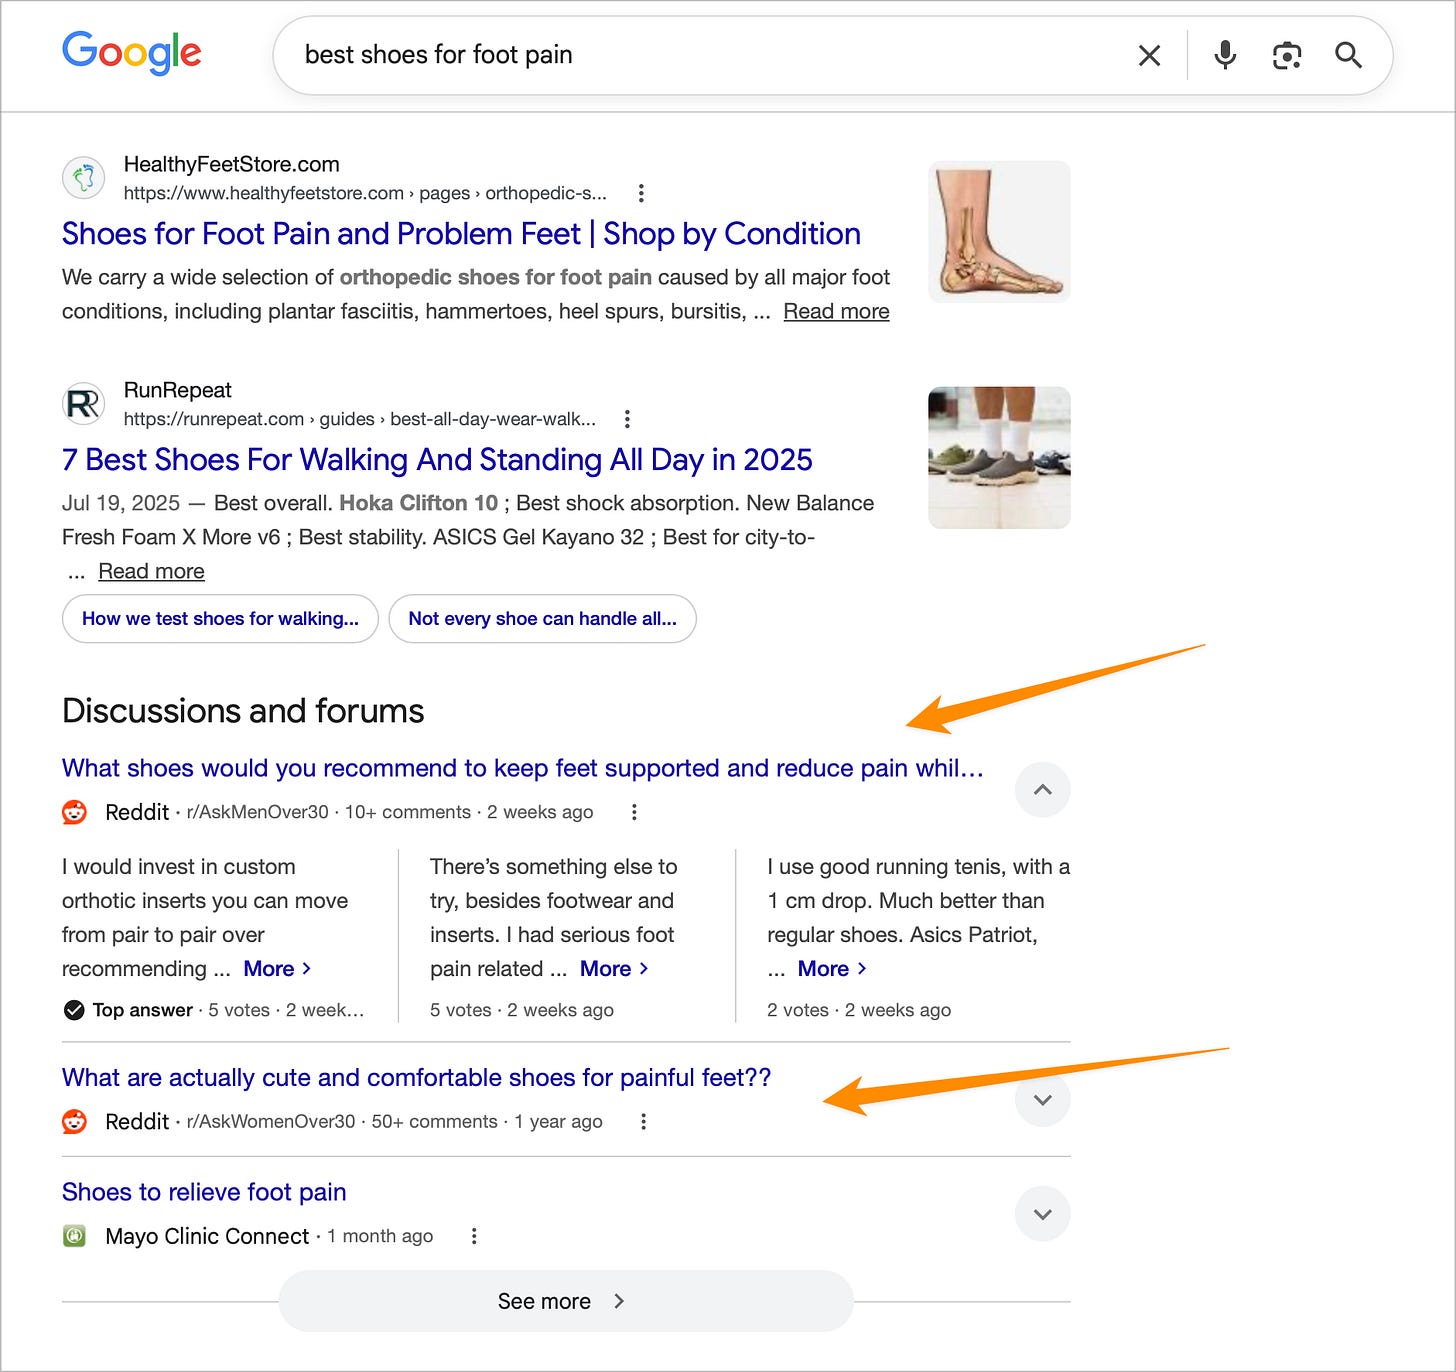
Task: Click r/AskMenOver30 subreddit text
Action: tap(257, 812)
